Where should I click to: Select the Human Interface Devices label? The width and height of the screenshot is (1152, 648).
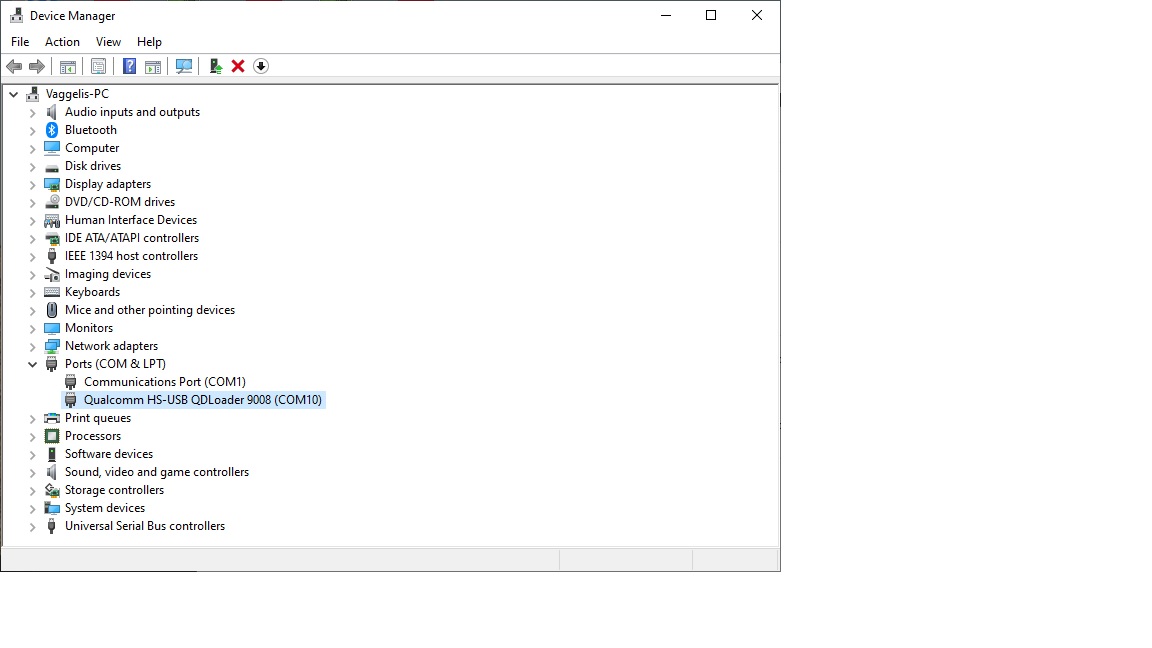click(131, 220)
